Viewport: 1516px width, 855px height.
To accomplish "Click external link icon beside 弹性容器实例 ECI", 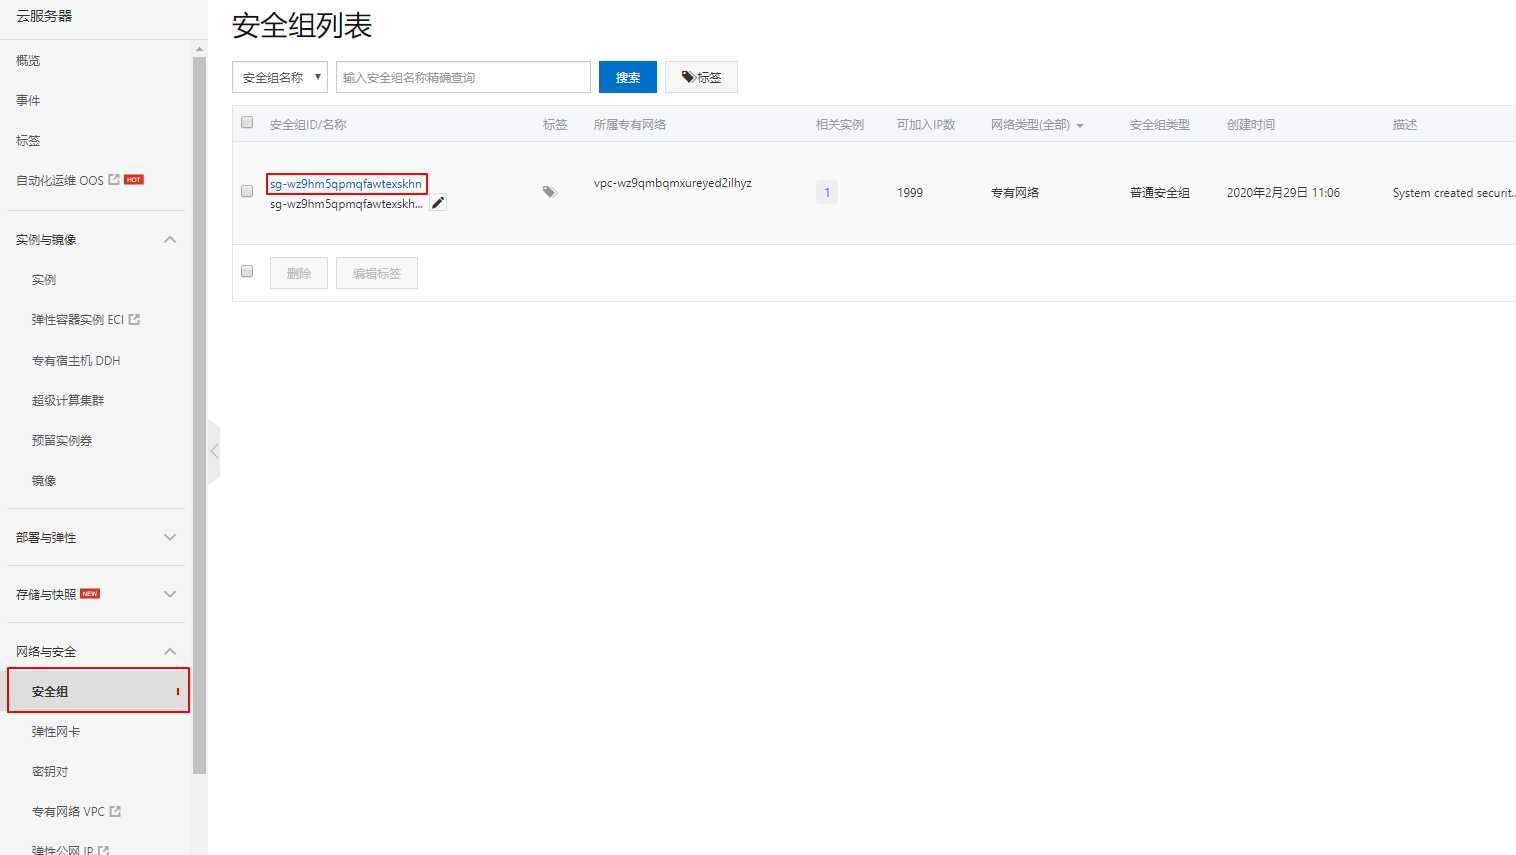I will point(134,320).
